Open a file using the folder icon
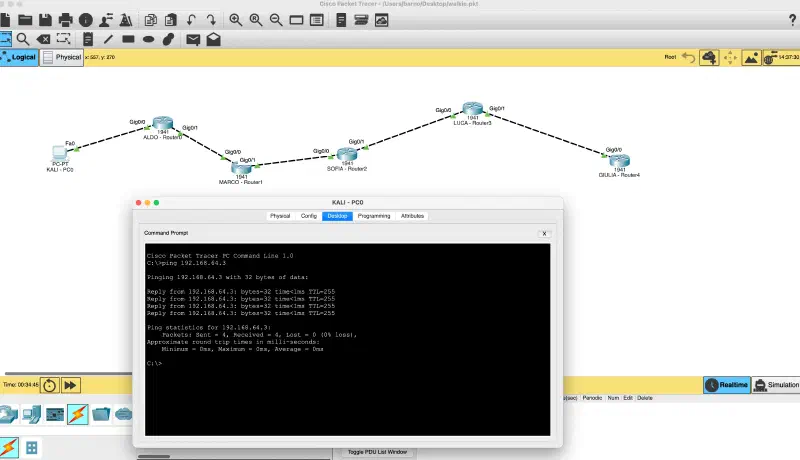 pos(25,20)
